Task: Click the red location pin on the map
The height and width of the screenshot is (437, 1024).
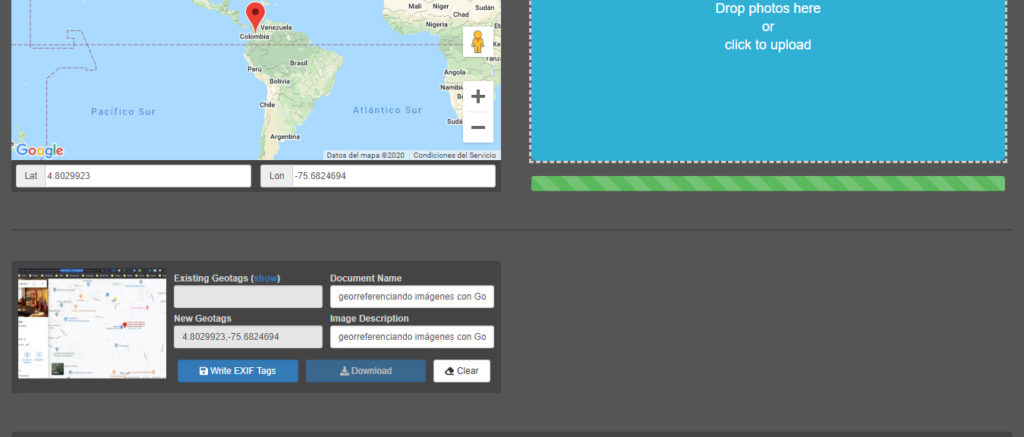Action: [x=255, y=16]
